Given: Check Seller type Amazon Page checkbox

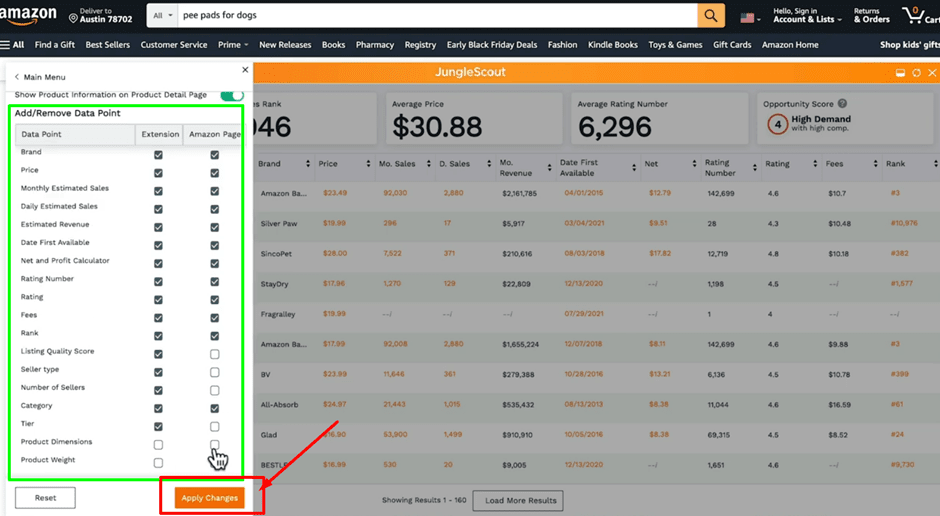Looking at the screenshot, I should pos(215,372).
